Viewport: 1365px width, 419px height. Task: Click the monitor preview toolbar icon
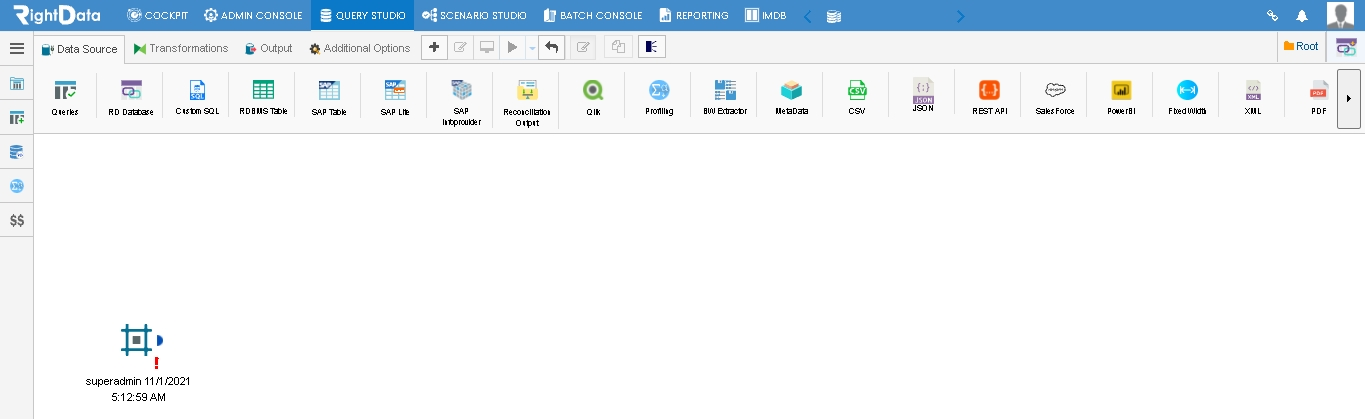(487, 47)
